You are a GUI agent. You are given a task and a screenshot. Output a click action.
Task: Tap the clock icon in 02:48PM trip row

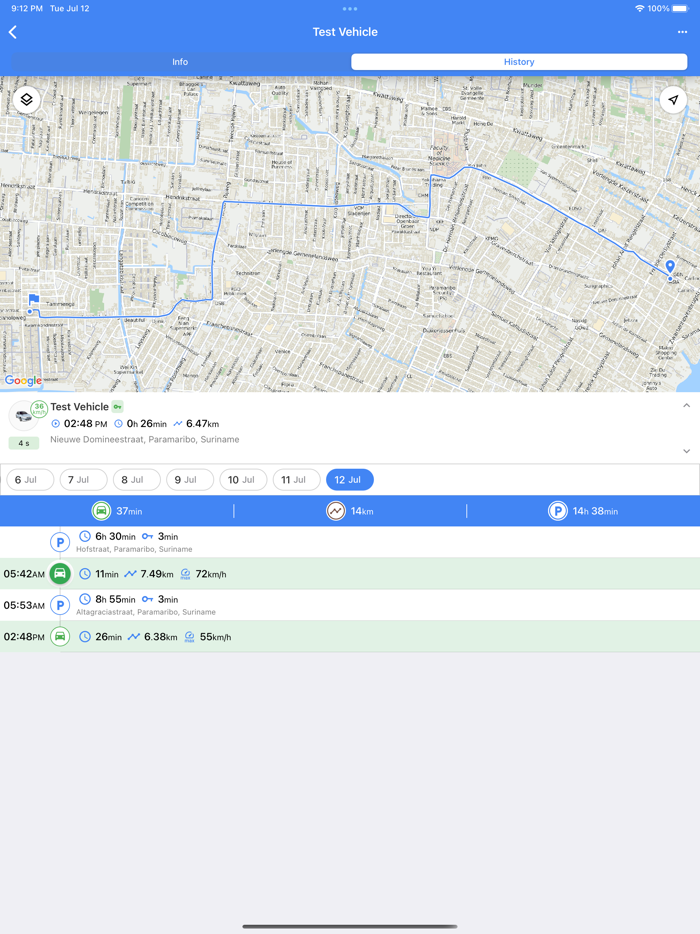(x=85, y=637)
